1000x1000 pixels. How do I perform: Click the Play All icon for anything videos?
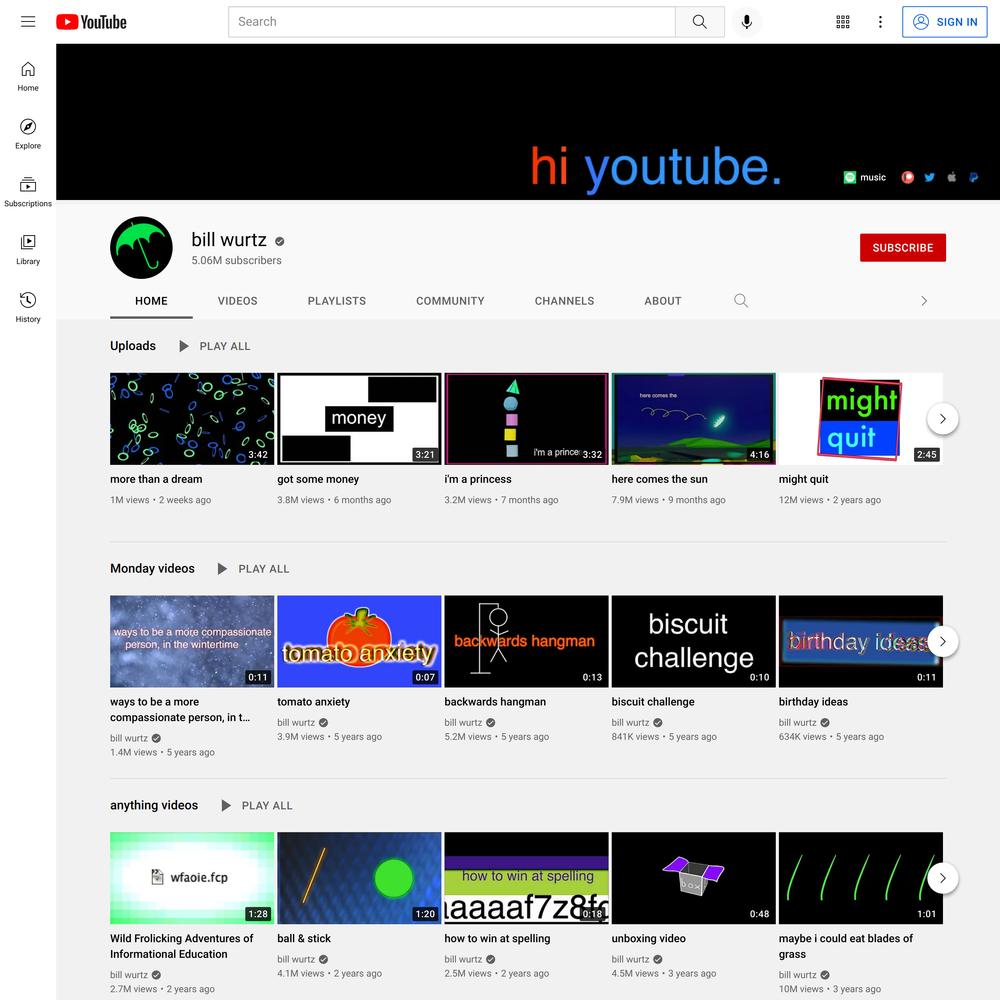[x=226, y=805]
